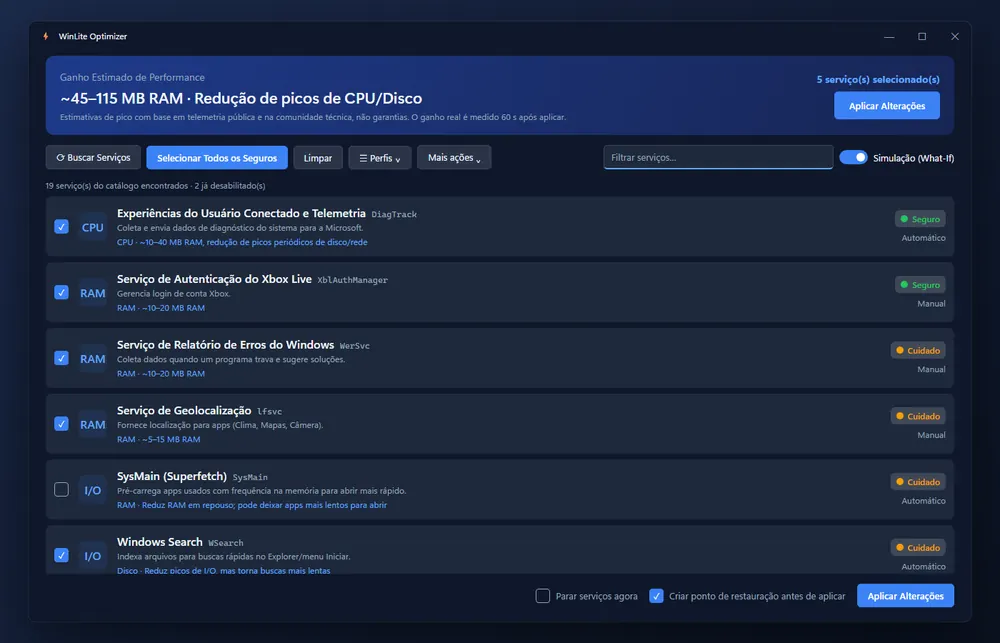Image resolution: width=1000 pixels, height=643 pixels.
Task: Uncheck the Experiências do Usuário Conectado e Telemetria service
Action: tap(61, 226)
